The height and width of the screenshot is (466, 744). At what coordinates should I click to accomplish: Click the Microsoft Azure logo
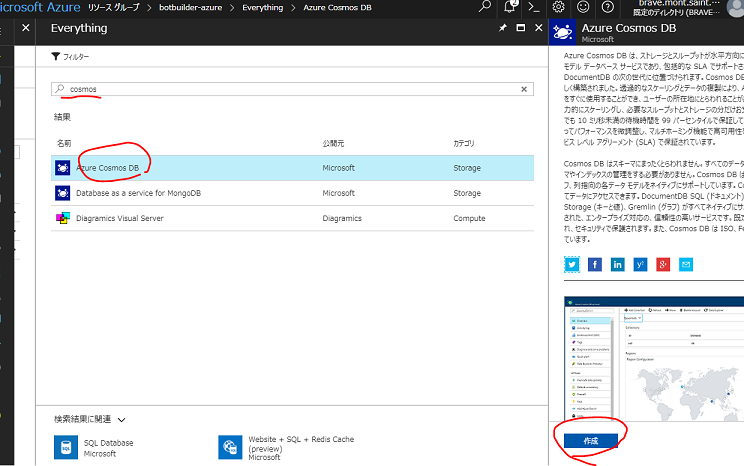pyautogui.click(x=40, y=8)
